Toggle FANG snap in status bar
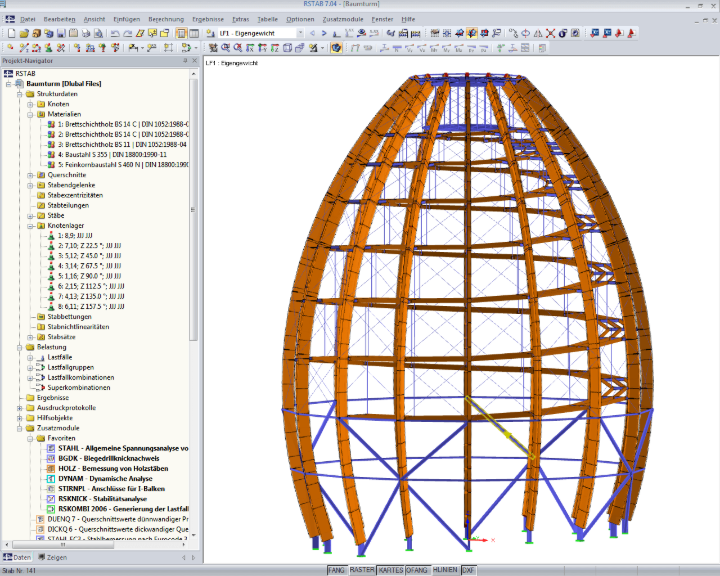Viewport: 720px width, 576px height. 336,570
